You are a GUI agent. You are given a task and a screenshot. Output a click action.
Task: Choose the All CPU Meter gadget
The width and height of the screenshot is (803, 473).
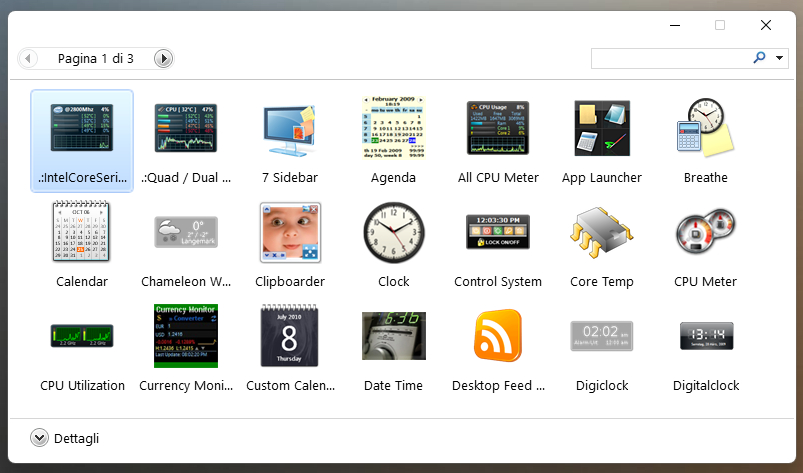pyautogui.click(x=498, y=128)
